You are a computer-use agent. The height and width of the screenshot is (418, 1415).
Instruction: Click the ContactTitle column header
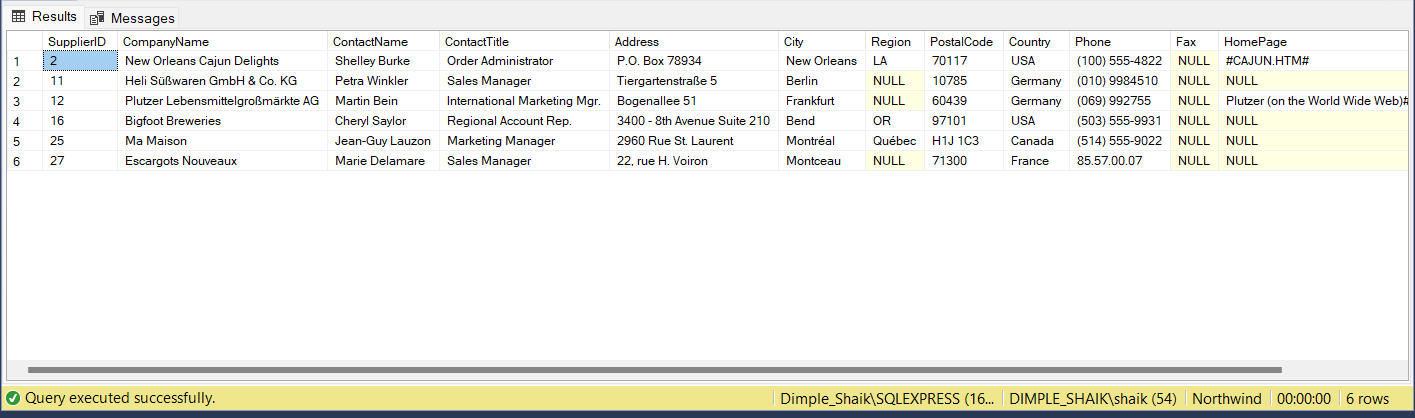tap(476, 42)
